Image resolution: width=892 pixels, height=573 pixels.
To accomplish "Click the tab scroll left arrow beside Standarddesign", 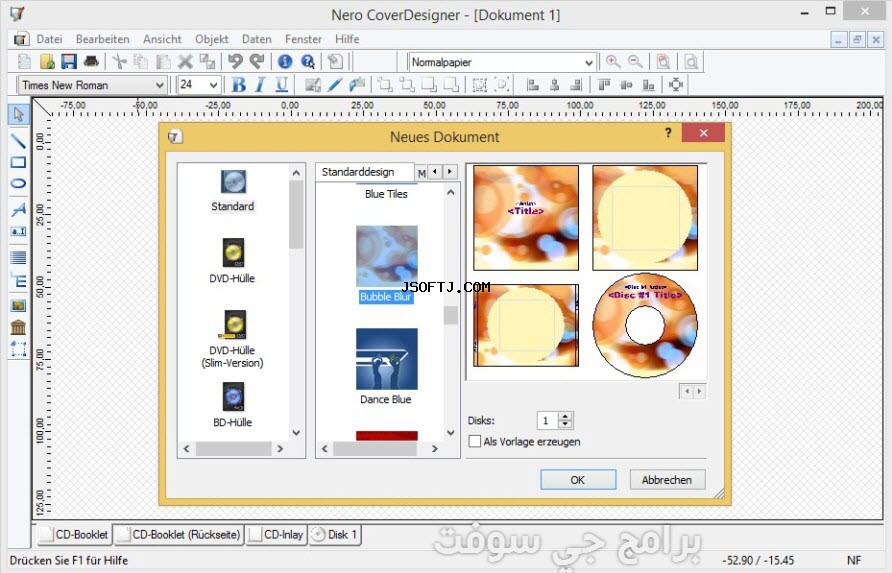I will (x=435, y=171).
